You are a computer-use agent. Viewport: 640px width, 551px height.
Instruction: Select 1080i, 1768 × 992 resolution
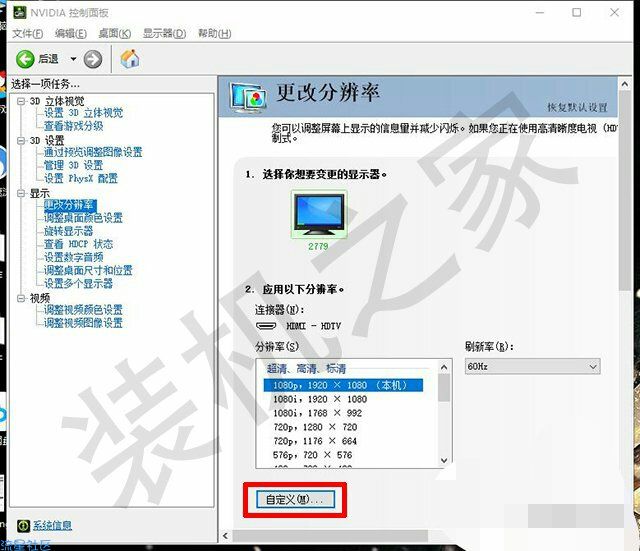click(318, 413)
